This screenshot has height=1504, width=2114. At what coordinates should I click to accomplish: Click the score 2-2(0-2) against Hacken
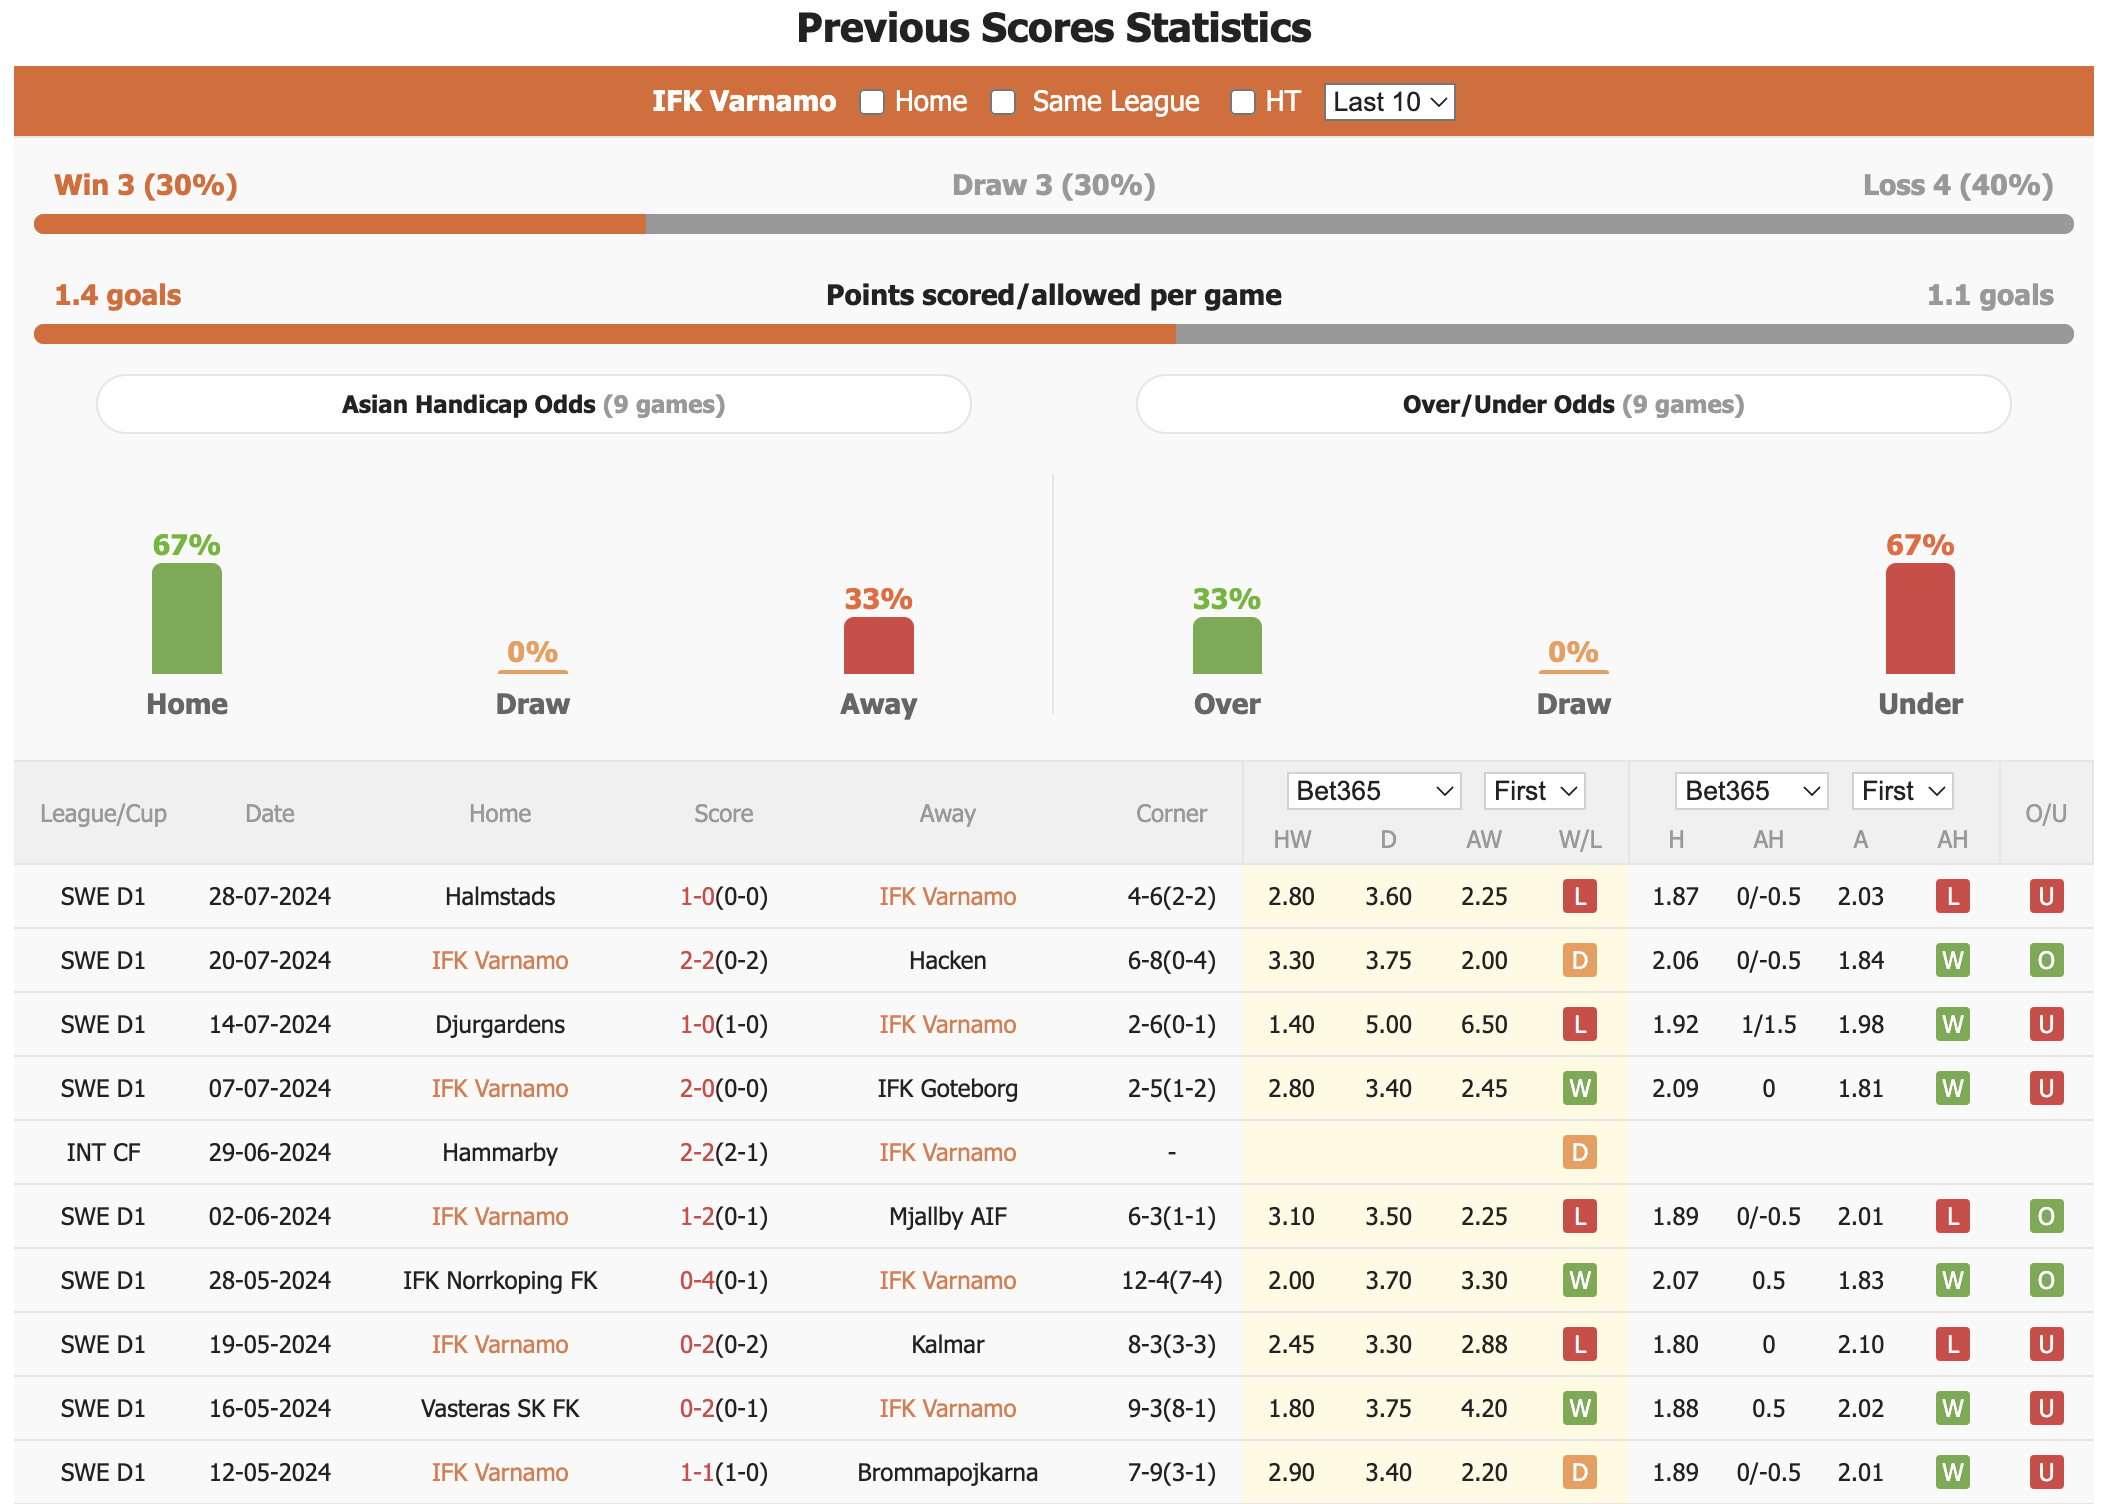(724, 960)
